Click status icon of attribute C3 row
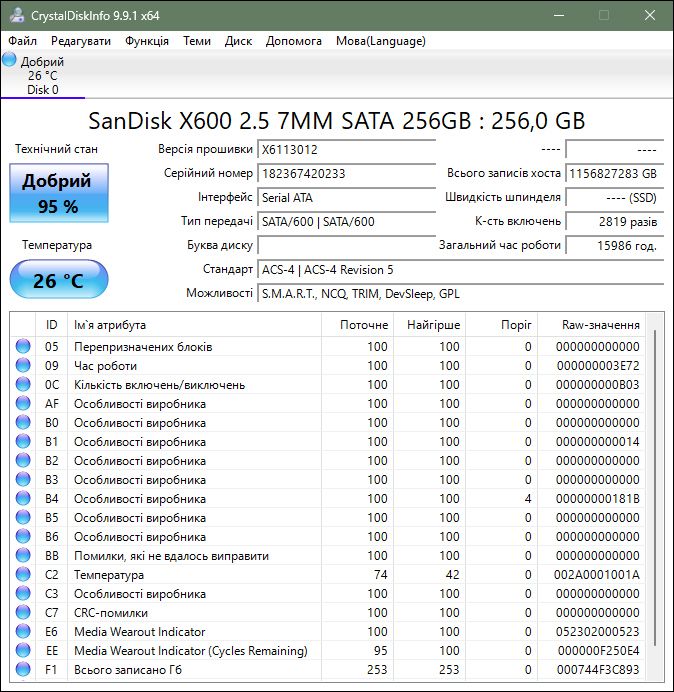The height and width of the screenshot is (692, 674). (x=23, y=594)
